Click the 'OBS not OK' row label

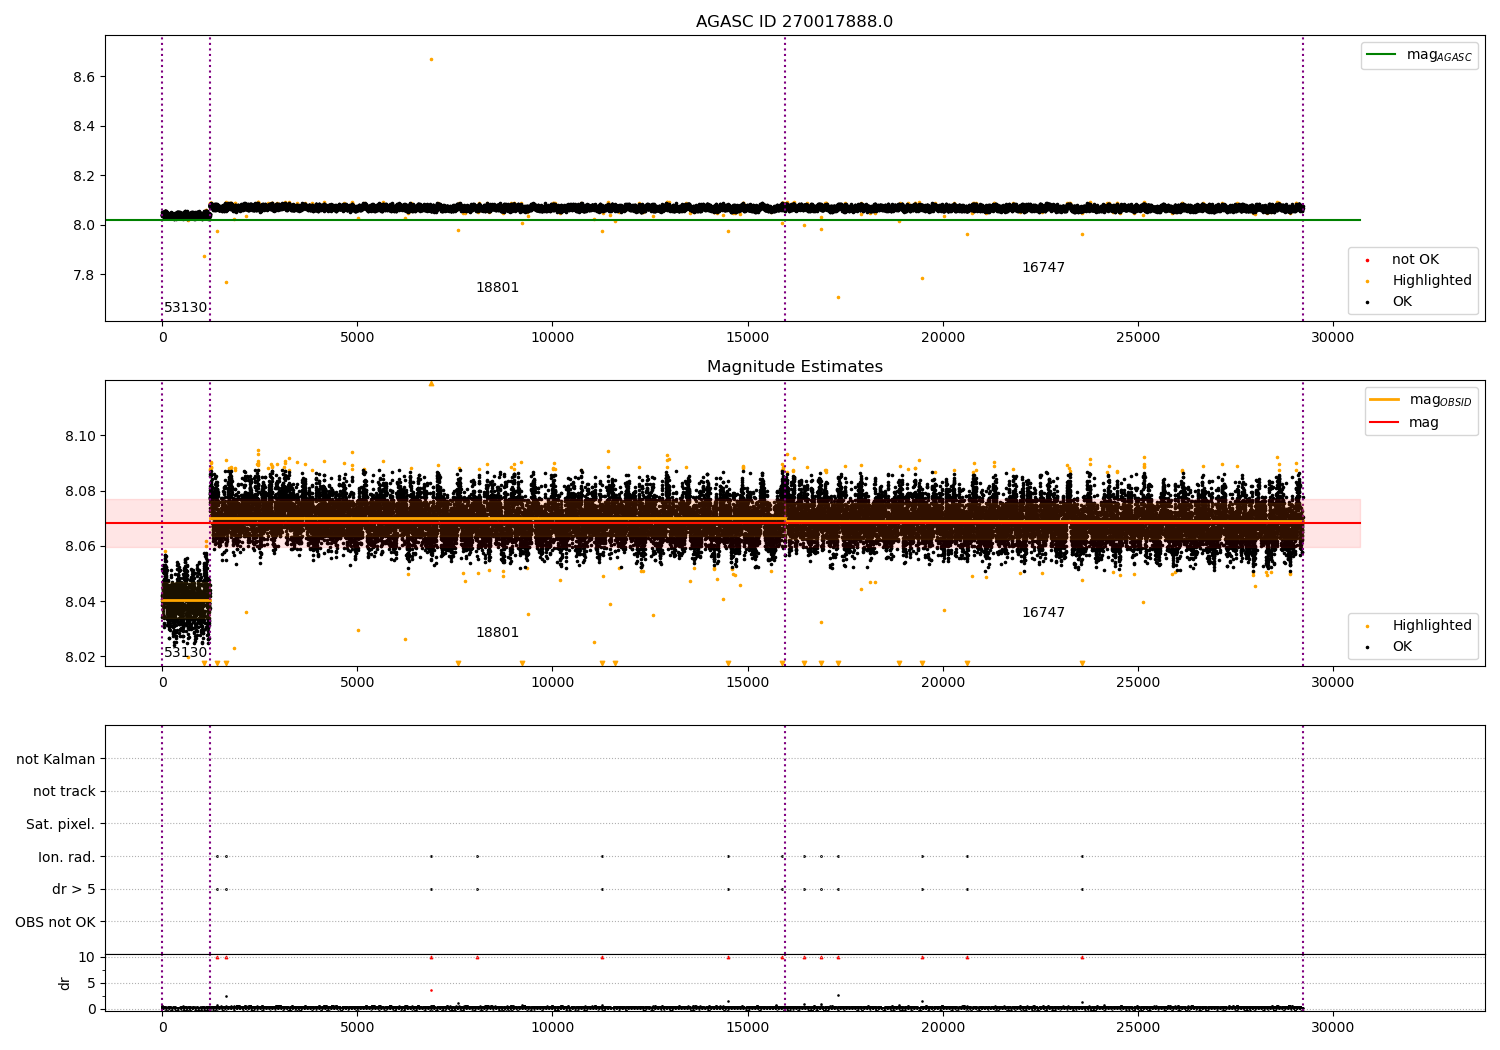click(x=55, y=922)
